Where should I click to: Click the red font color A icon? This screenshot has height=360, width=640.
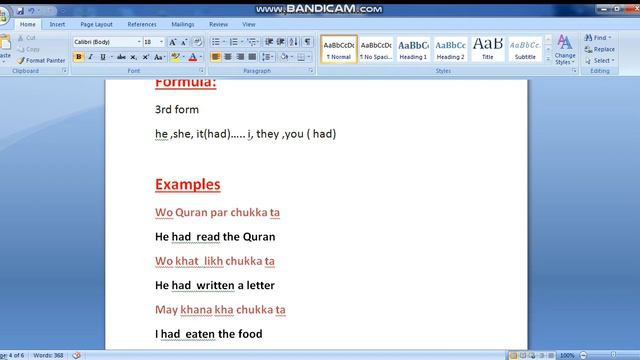coord(193,57)
